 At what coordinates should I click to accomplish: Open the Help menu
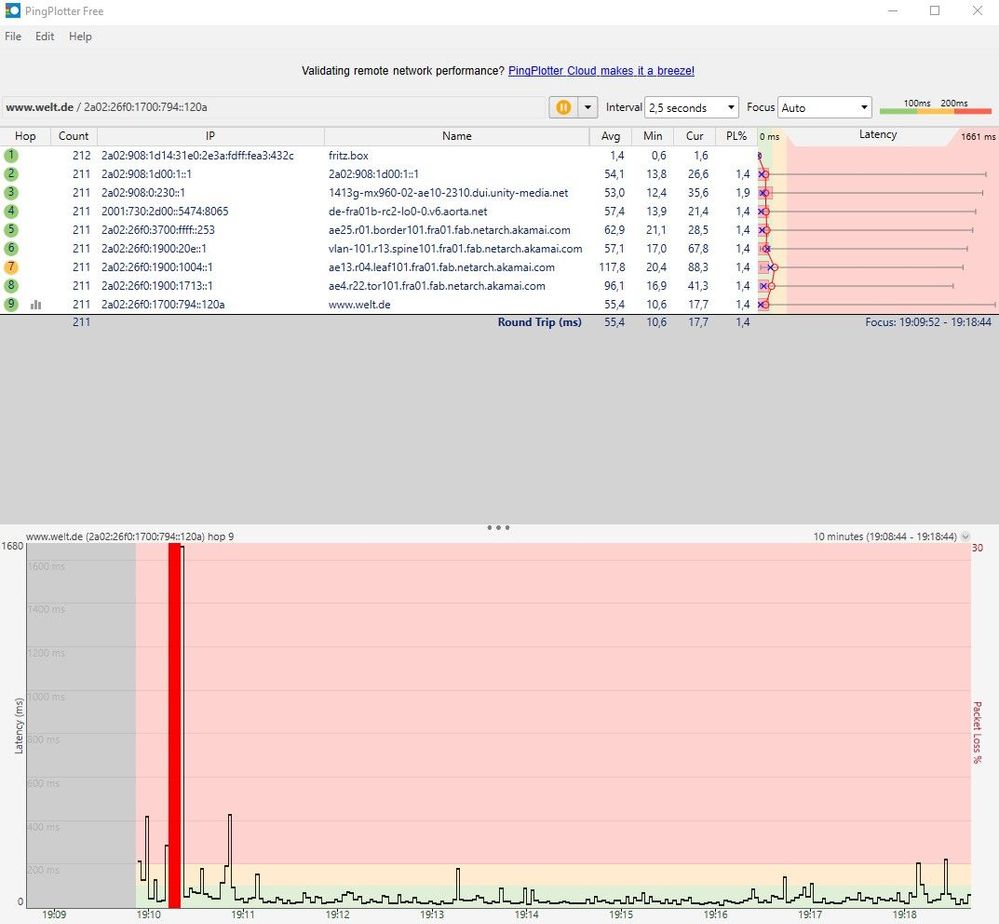(x=80, y=36)
